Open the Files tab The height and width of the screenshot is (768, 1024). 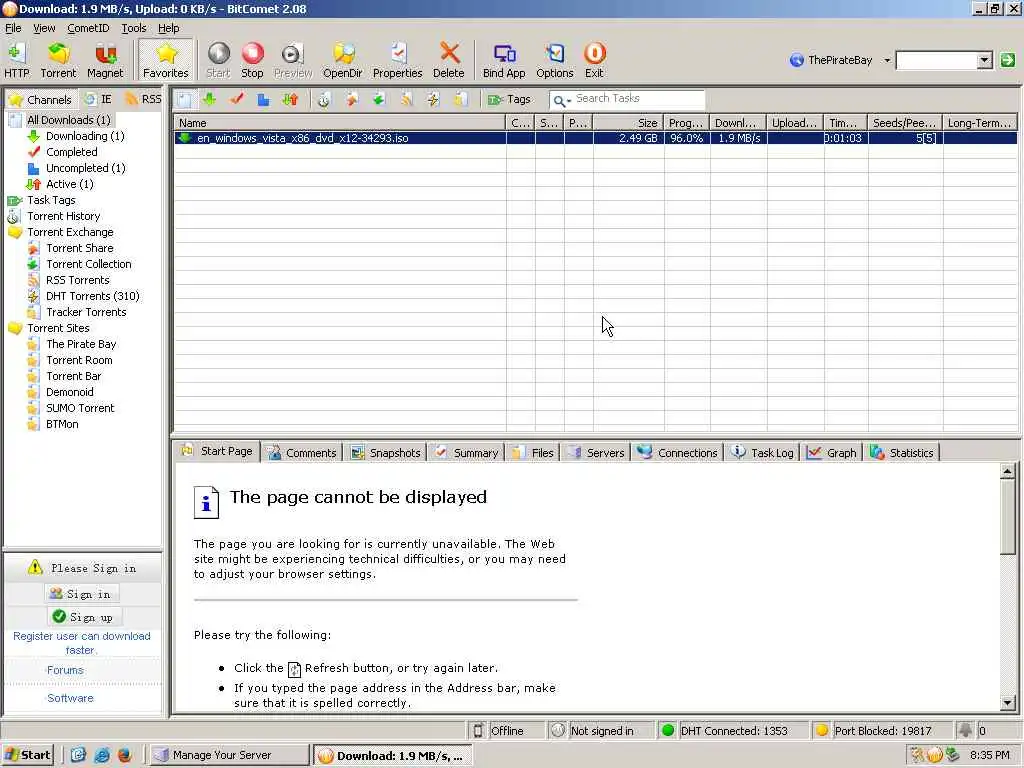point(534,453)
